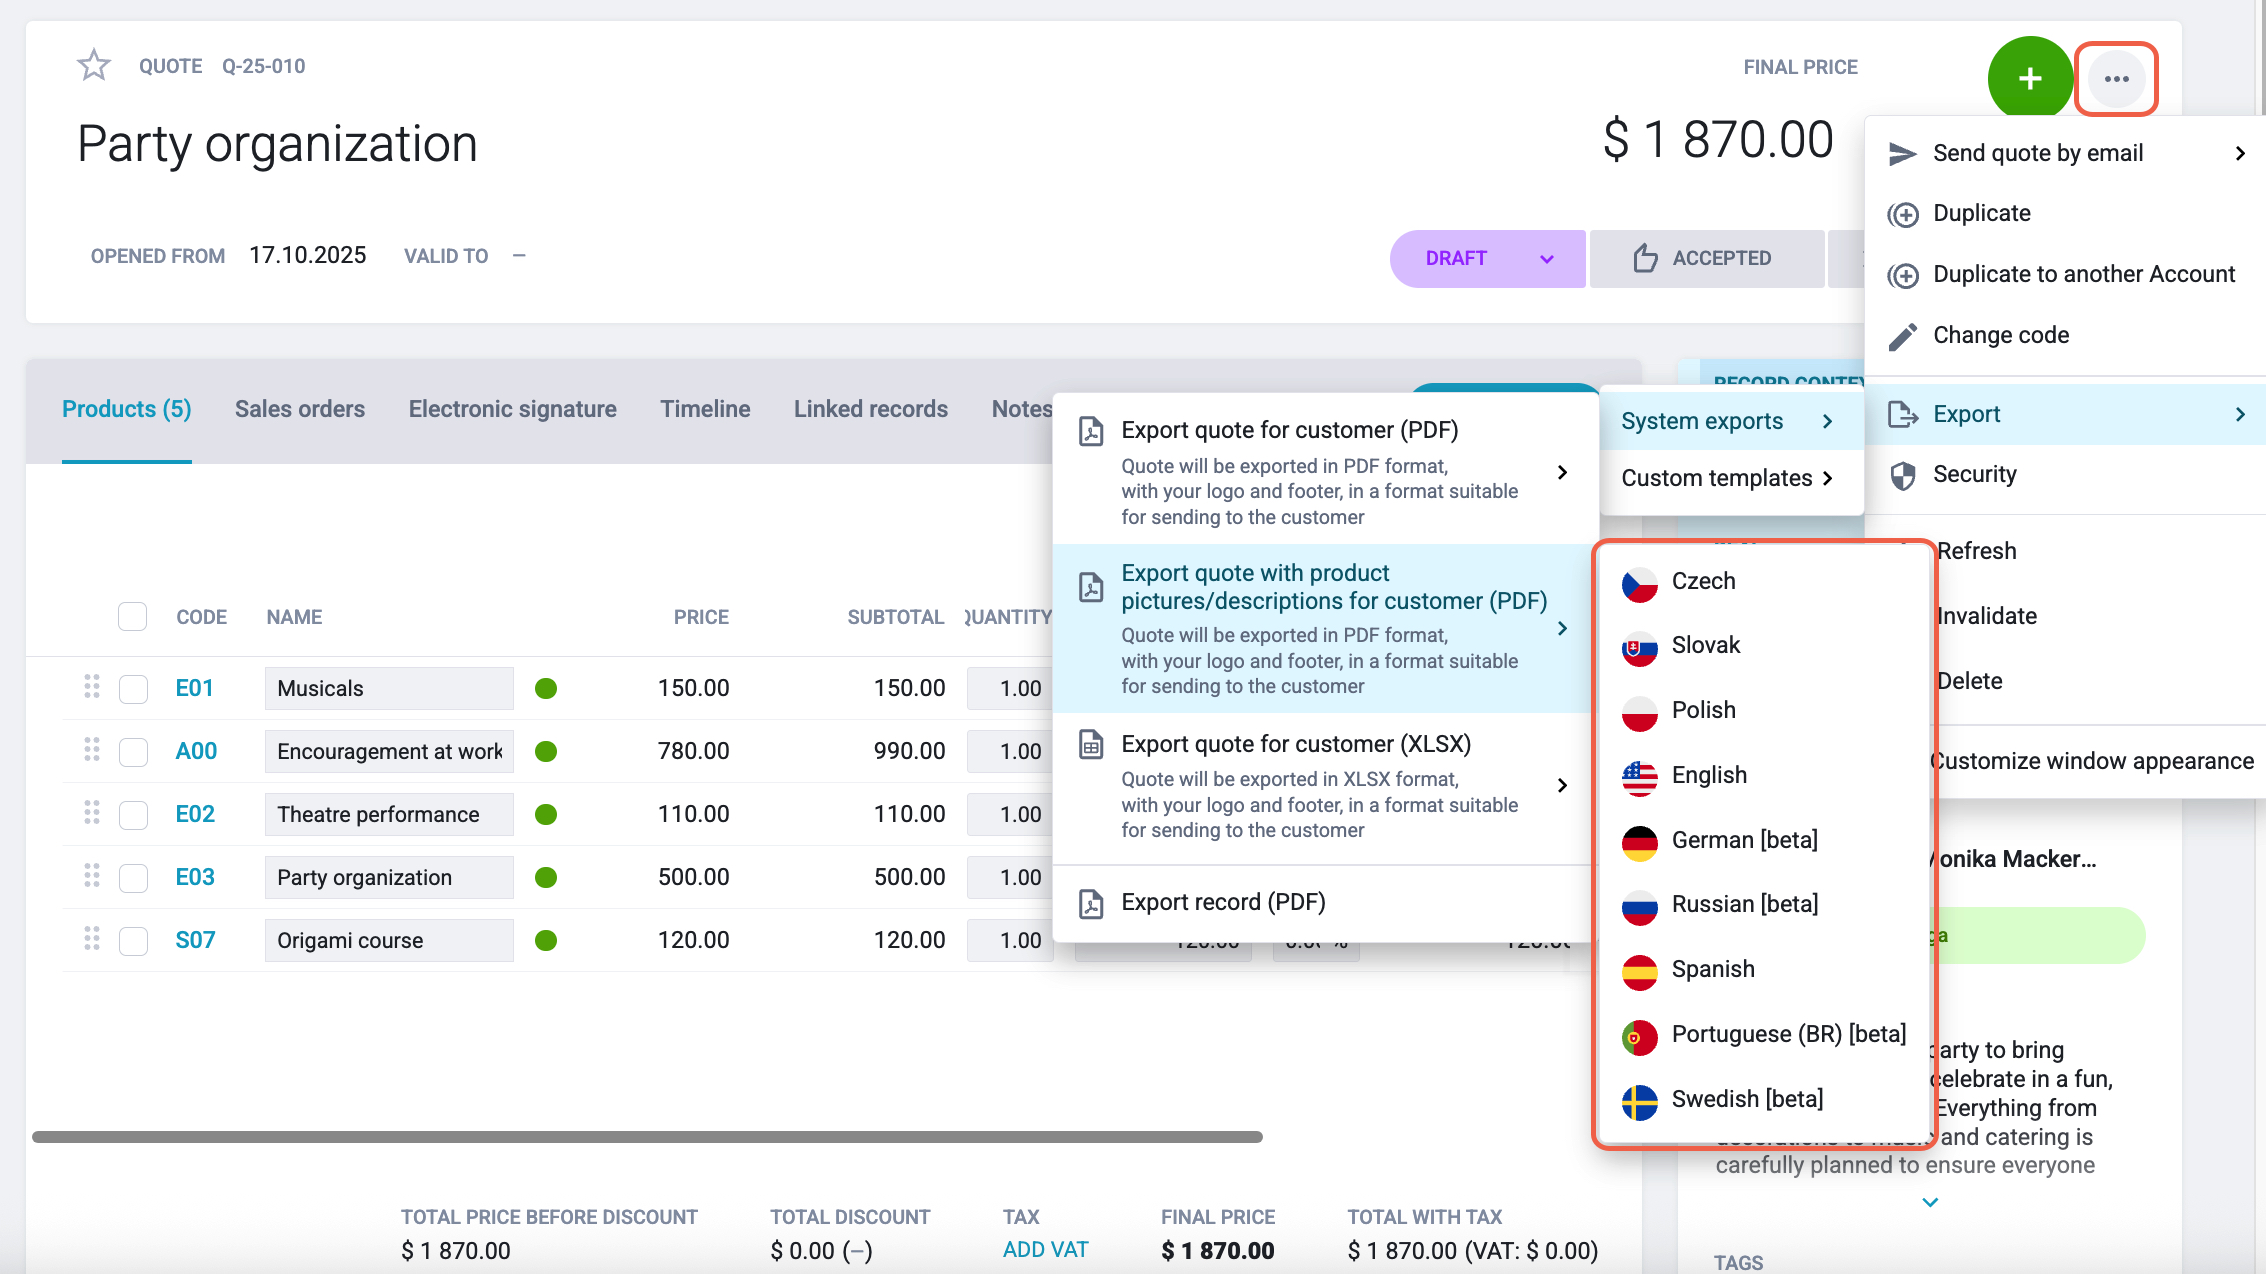Click the ADD VAT link
The height and width of the screenshot is (1274, 2266).
coord(1045,1249)
